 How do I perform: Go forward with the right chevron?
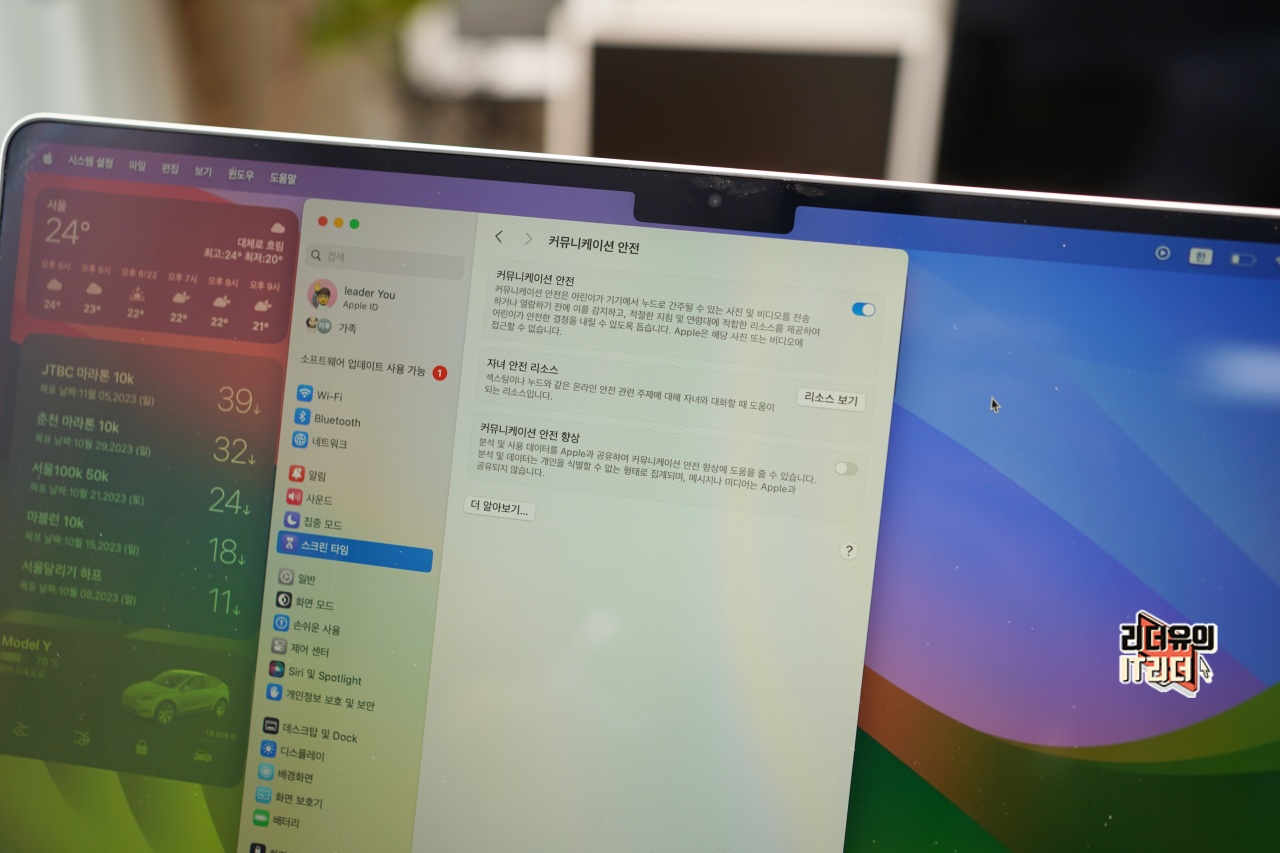(528, 240)
